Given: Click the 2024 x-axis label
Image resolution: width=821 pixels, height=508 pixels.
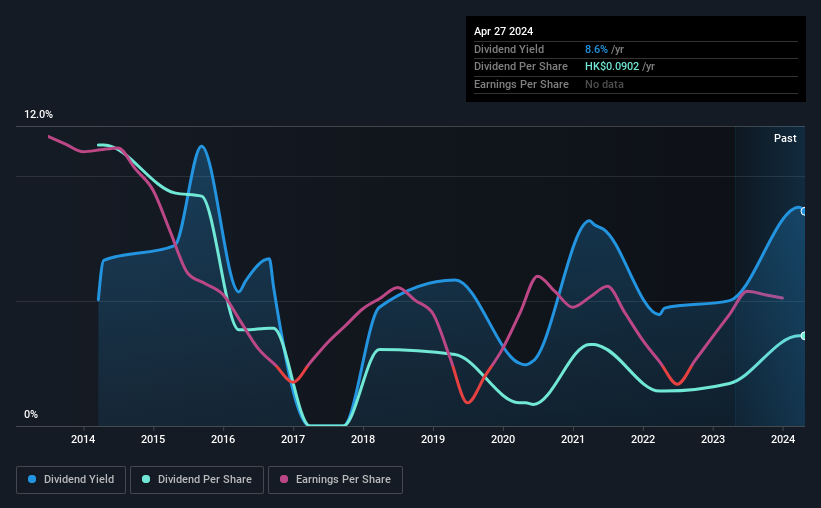Looking at the screenshot, I should click(x=783, y=439).
